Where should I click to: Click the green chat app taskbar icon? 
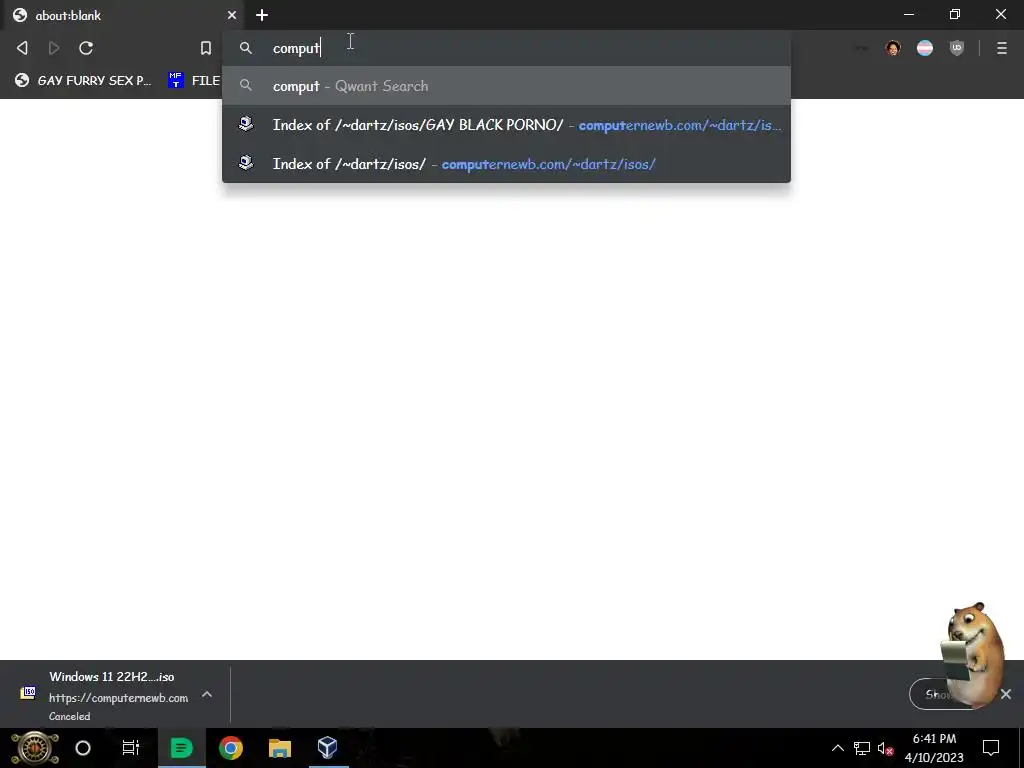[x=182, y=748]
